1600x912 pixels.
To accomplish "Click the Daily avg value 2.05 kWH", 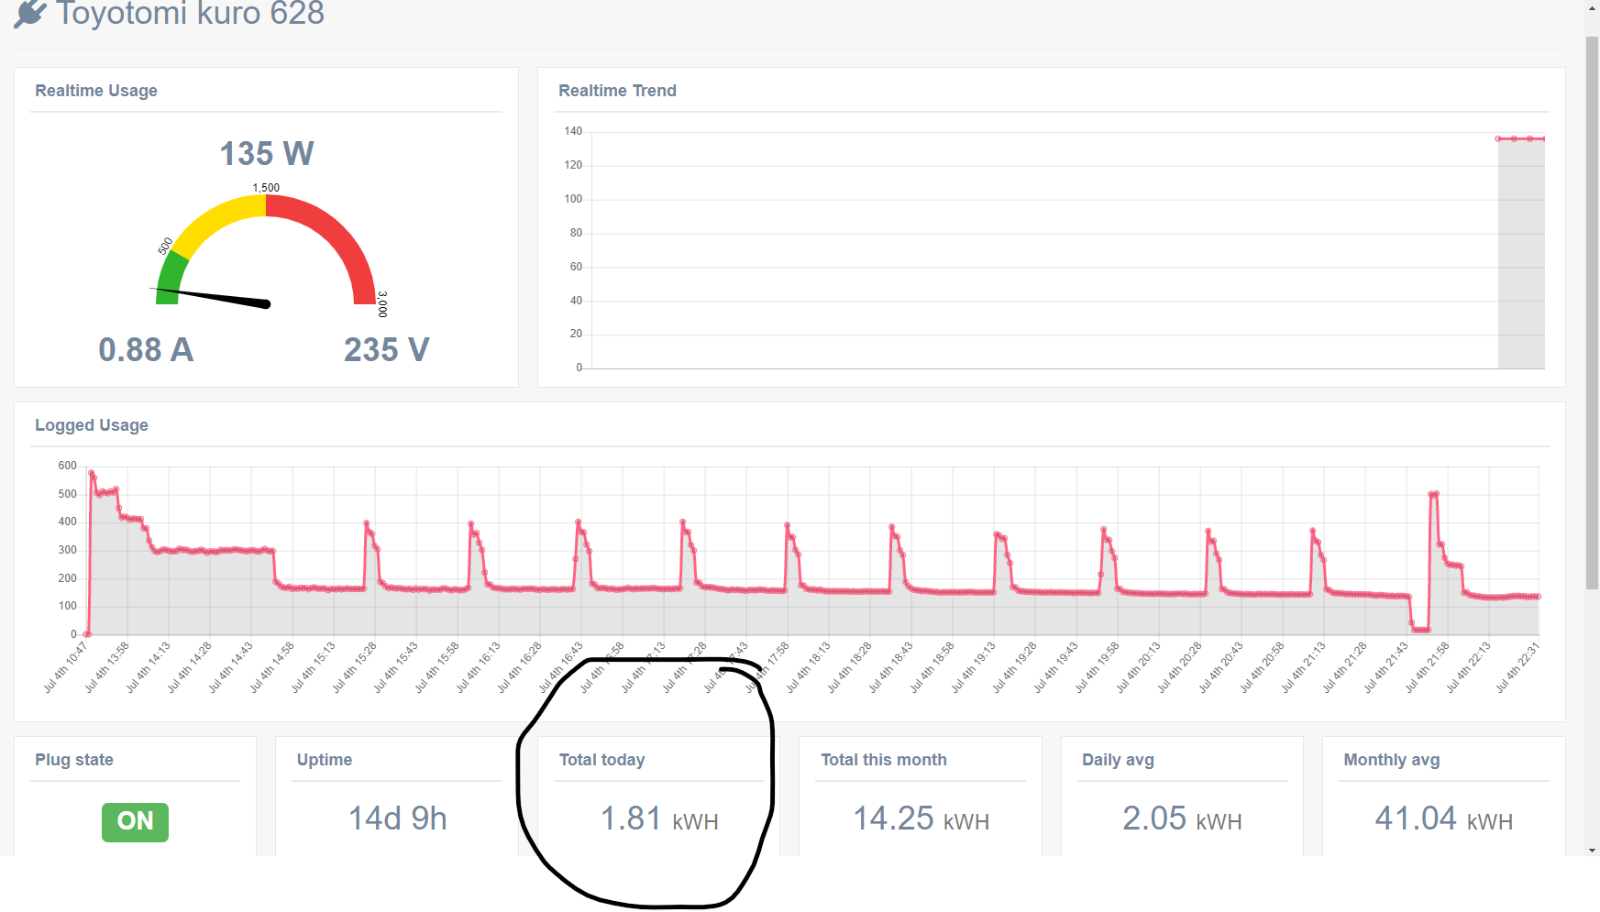I will pos(1182,819).
